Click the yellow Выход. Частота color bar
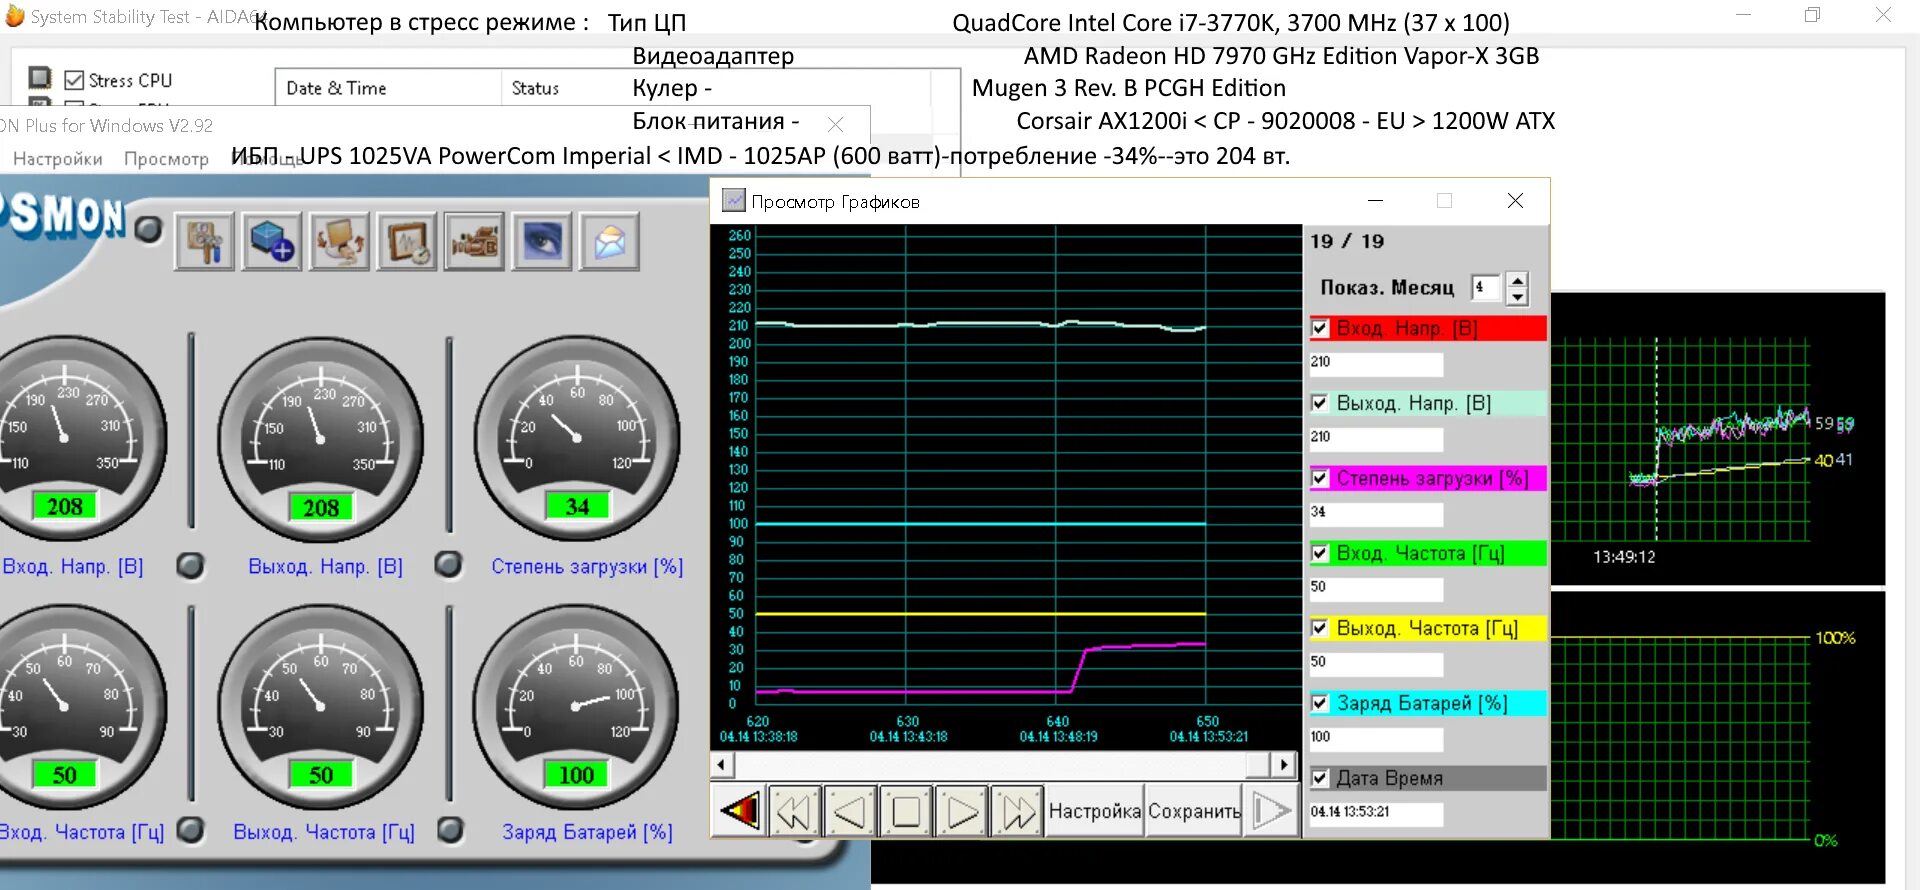 point(1428,628)
